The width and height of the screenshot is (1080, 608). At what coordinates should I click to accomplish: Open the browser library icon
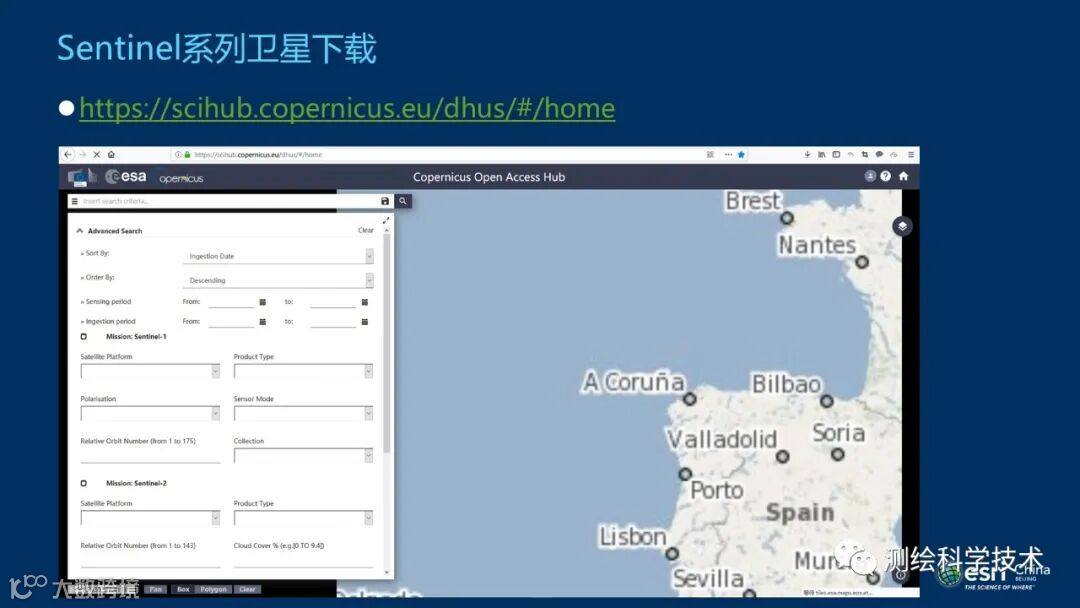(821, 154)
